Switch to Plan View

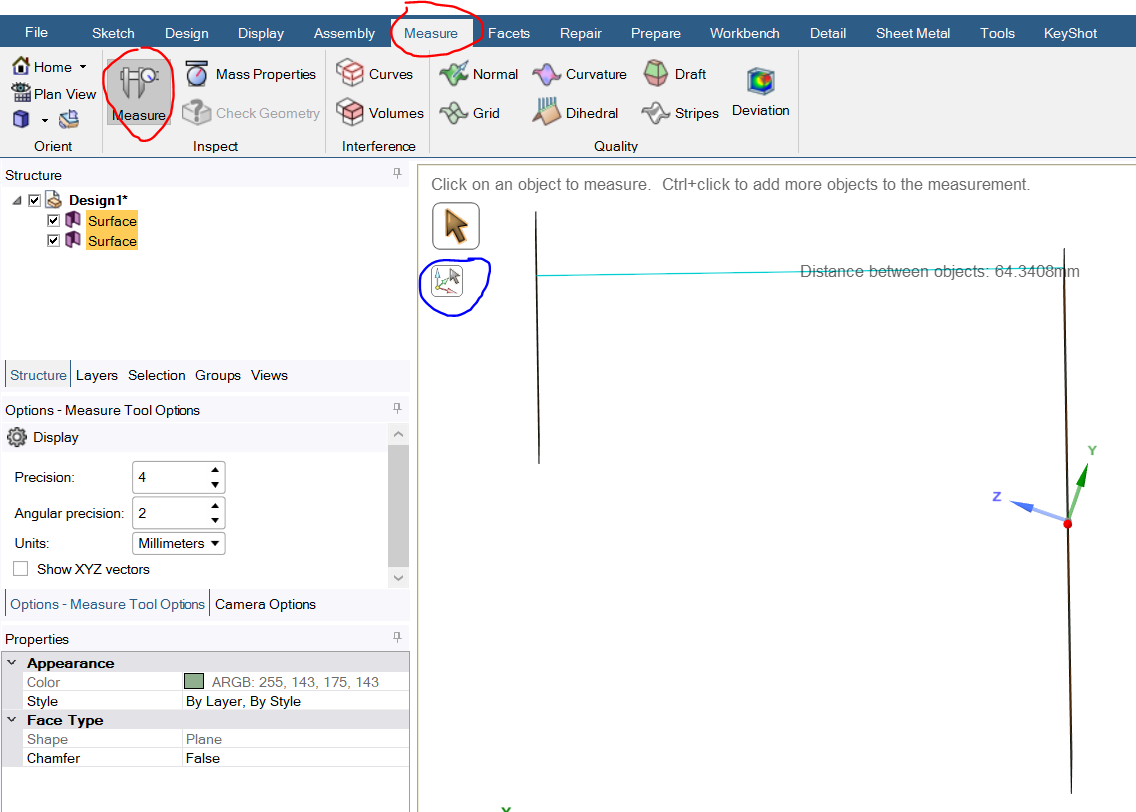pos(54,93)
